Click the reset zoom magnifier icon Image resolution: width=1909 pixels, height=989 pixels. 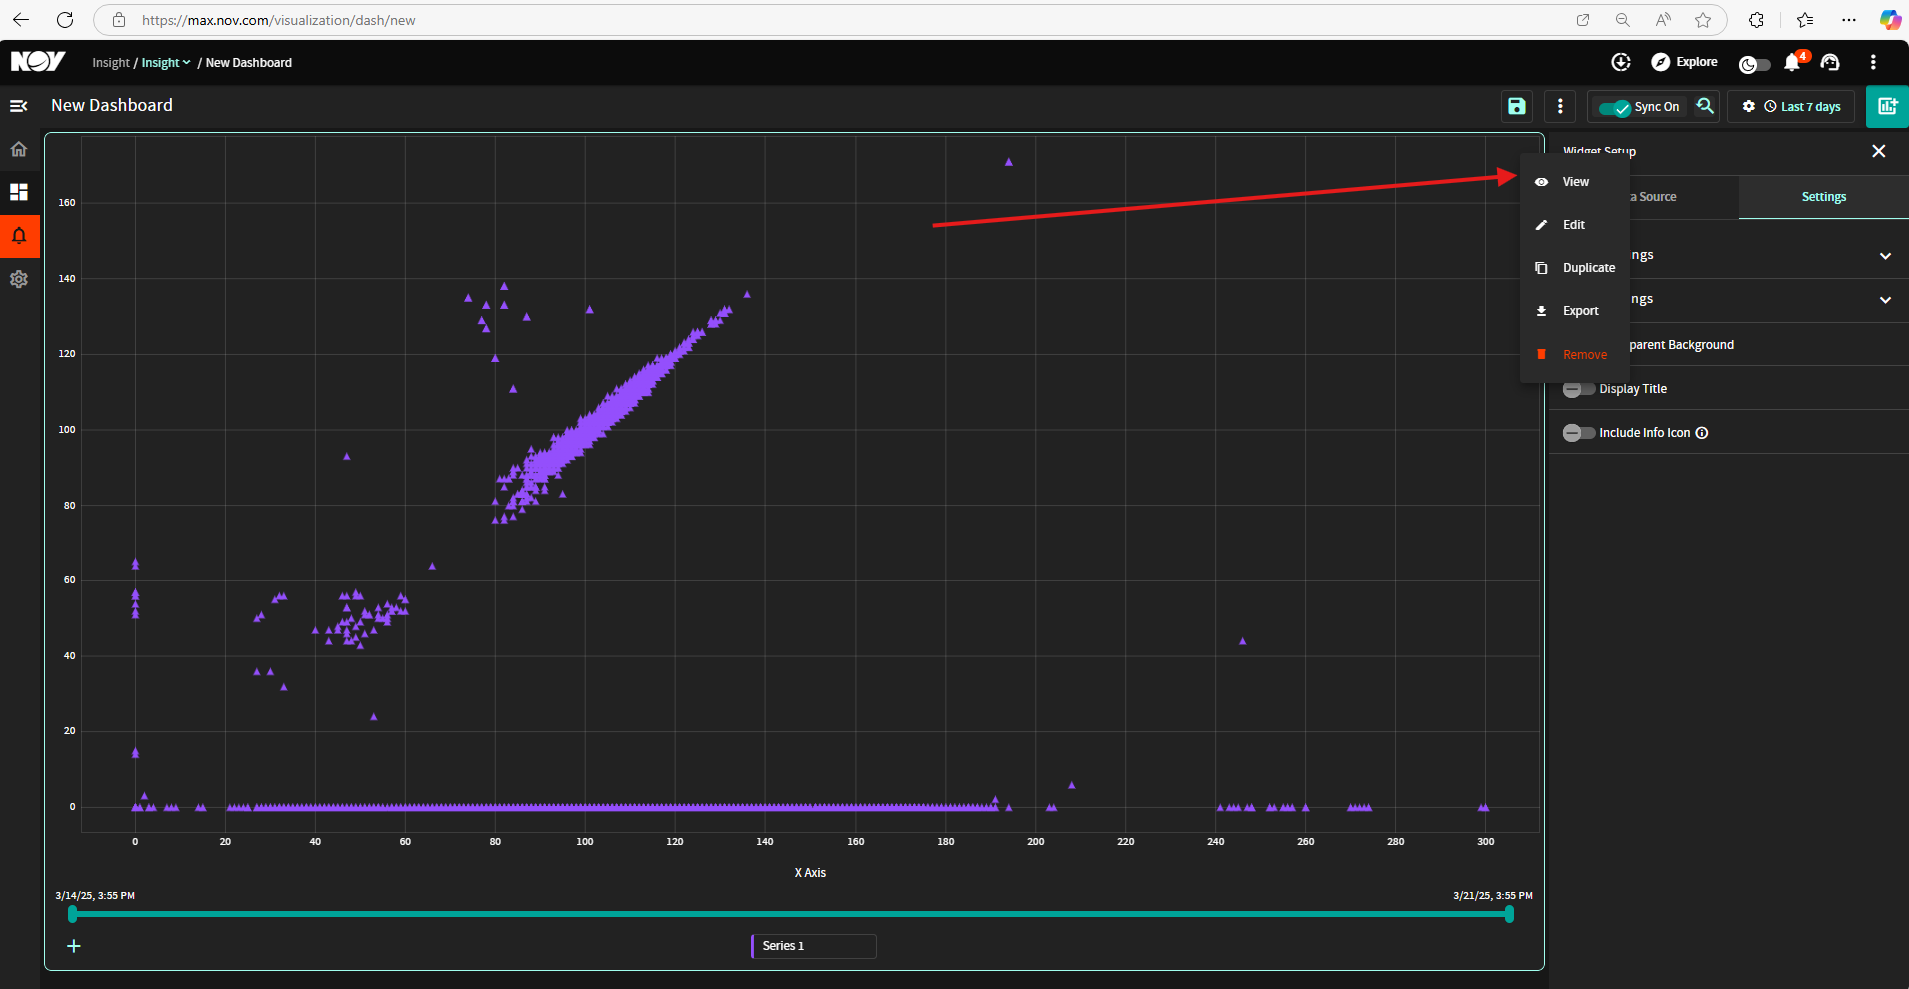1705,106
